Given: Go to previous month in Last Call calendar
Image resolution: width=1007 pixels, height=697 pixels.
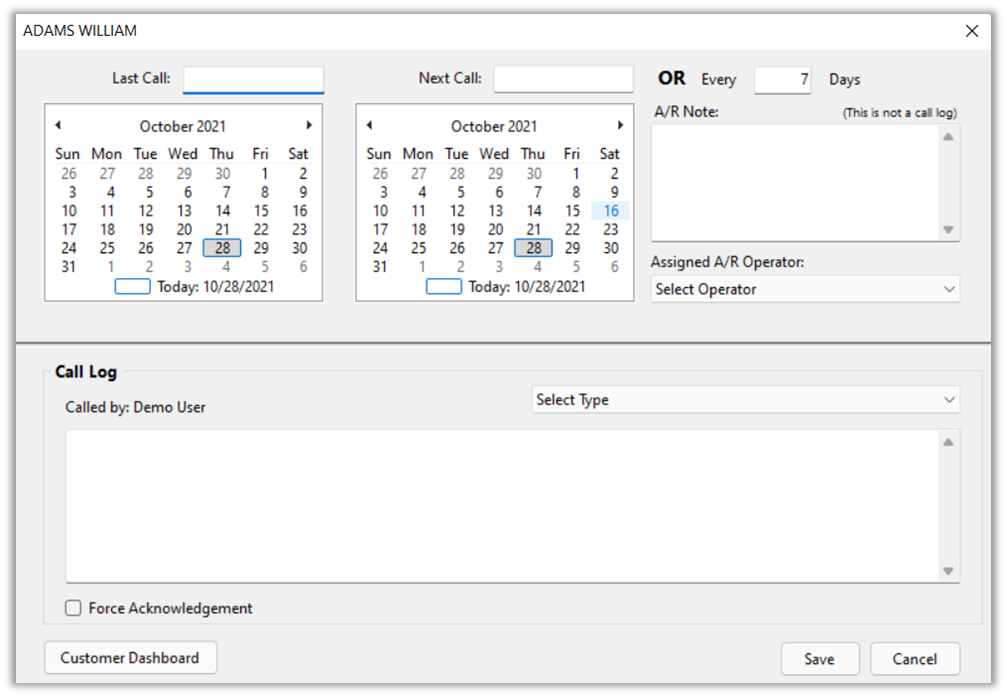Looking at the screenshot, I should point(58,125).
